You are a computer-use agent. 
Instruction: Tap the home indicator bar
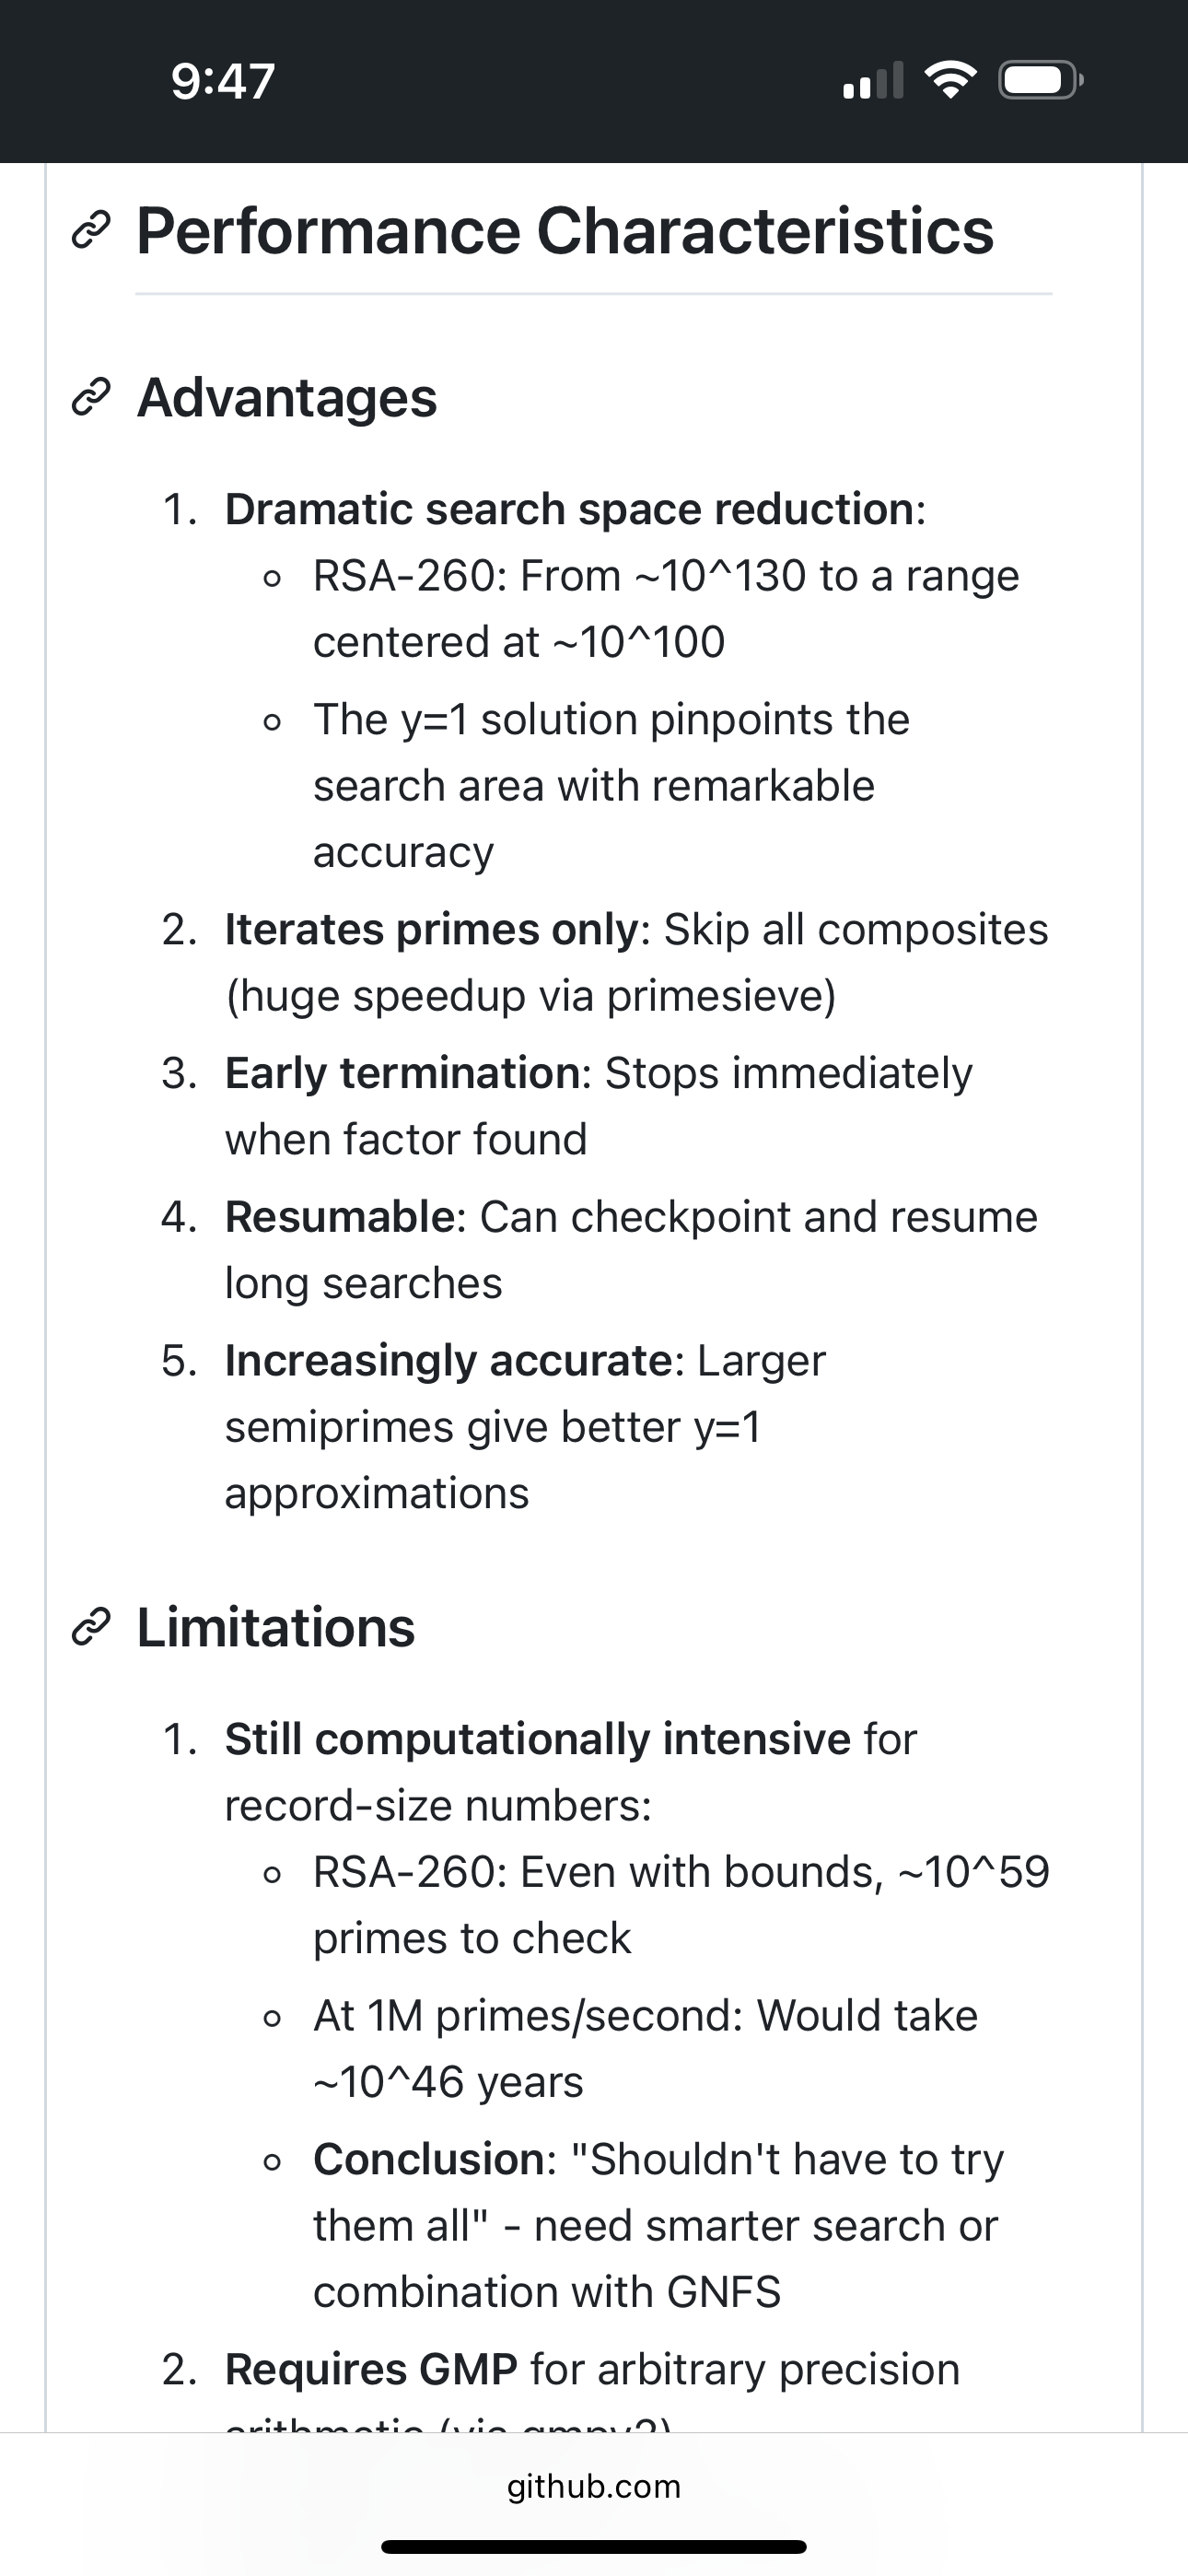[594, 2547]
